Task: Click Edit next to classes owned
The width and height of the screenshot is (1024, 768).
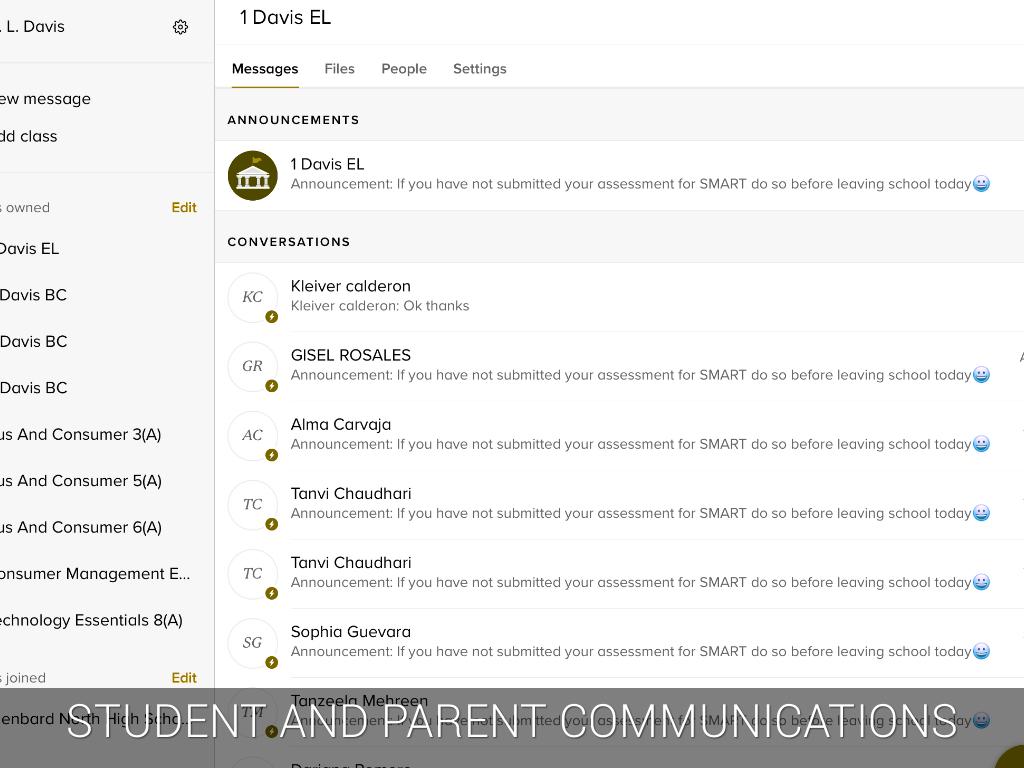Action: (184, 207)
